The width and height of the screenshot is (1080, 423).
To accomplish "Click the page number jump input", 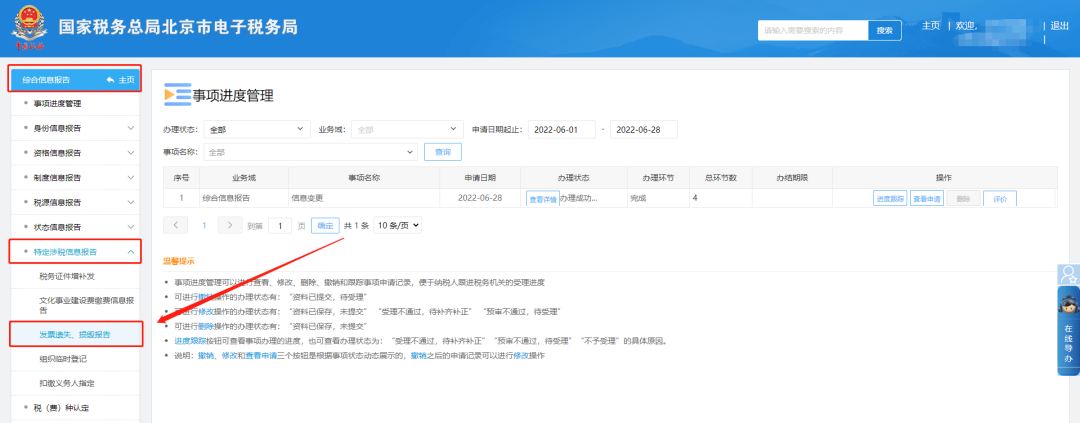I will (280, 225).
